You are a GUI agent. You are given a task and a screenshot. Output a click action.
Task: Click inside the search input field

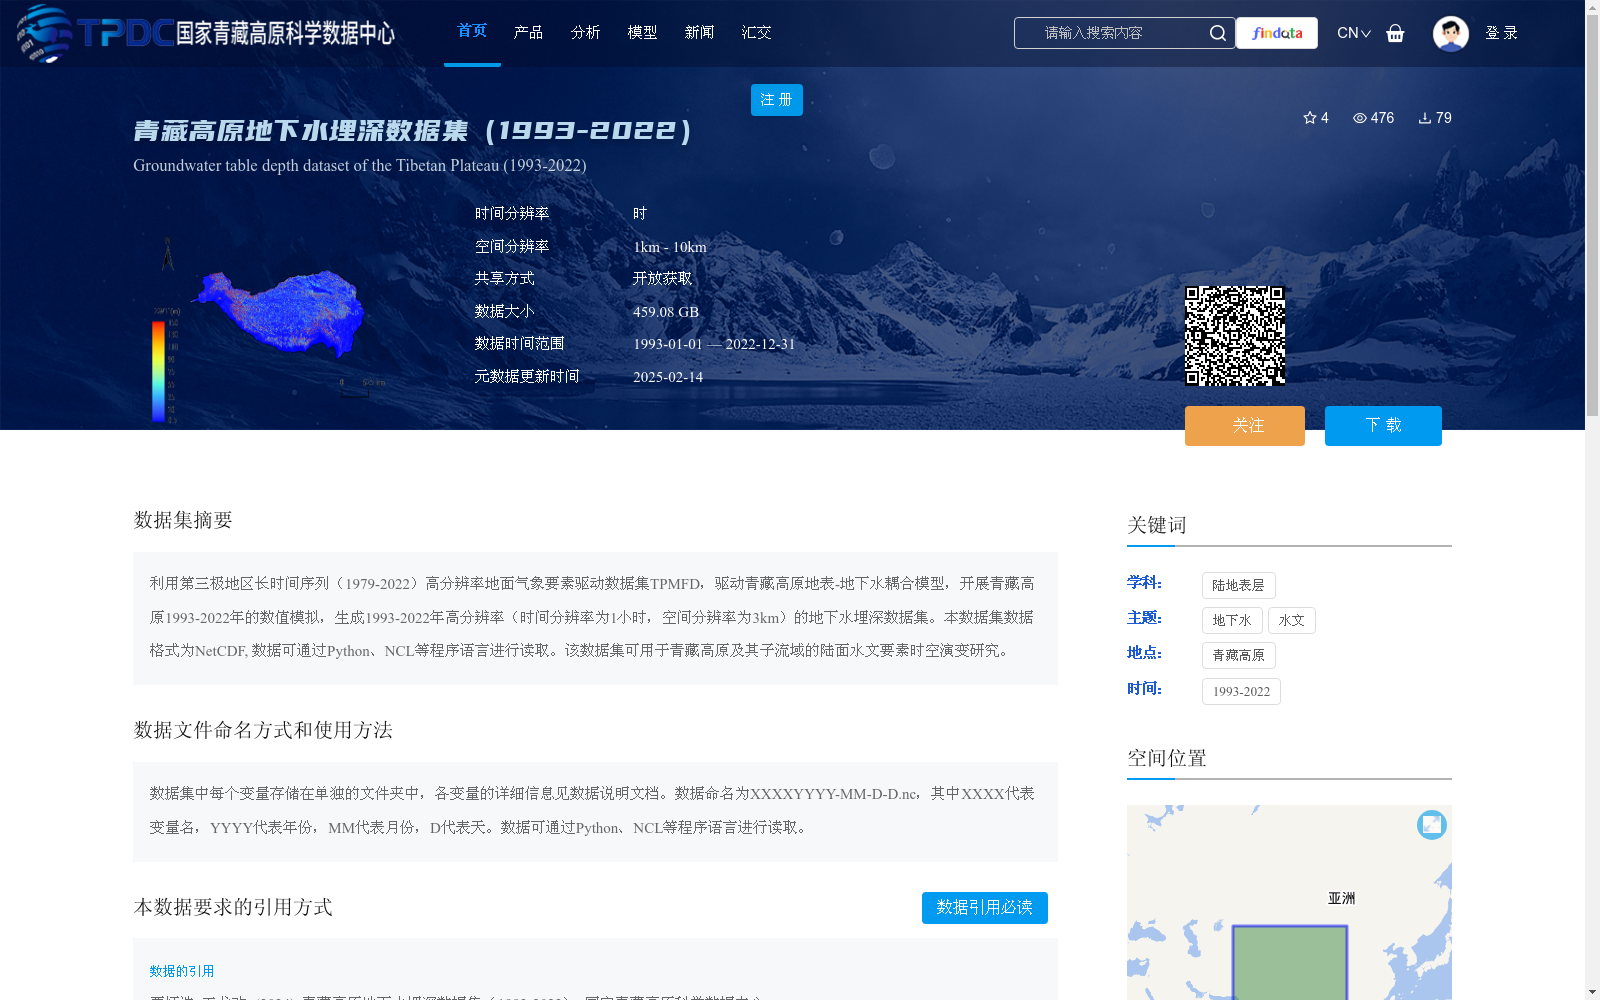click(x=1110, y=33)
